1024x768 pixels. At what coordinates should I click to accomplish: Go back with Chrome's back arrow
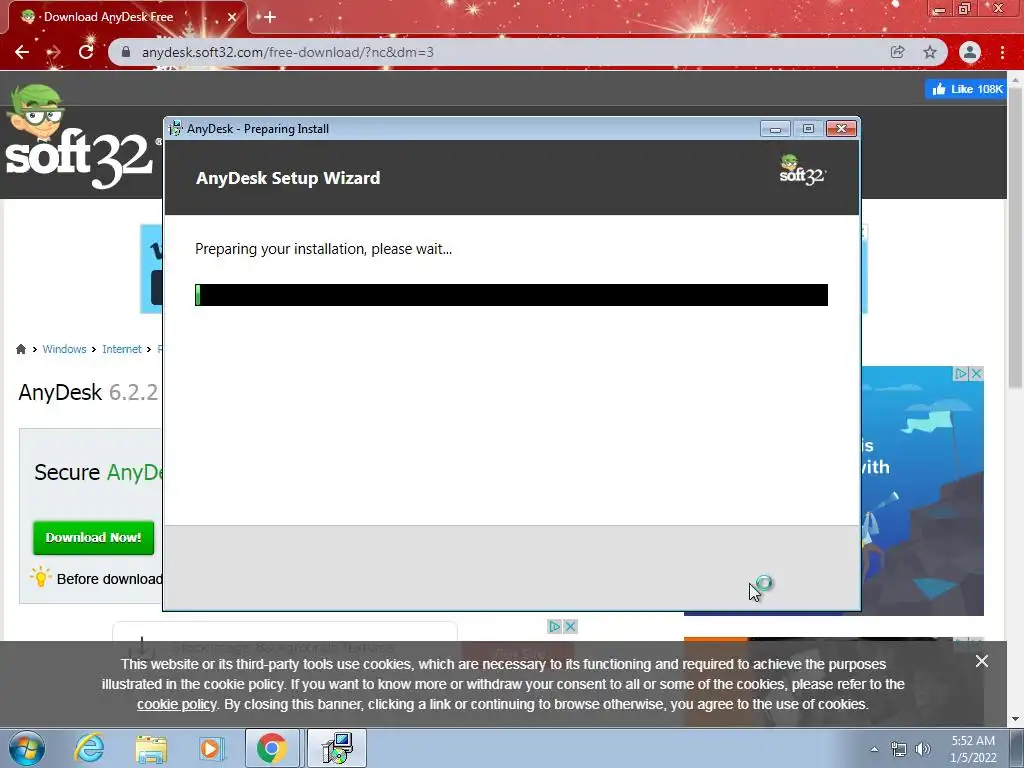[x=22, y=52]
